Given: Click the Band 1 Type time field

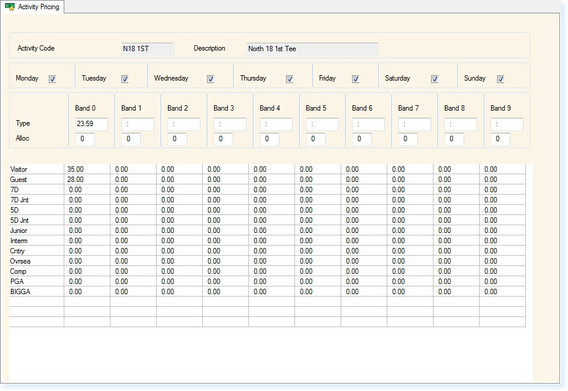Looking at the screenshot, I should (x=138, y=124).
